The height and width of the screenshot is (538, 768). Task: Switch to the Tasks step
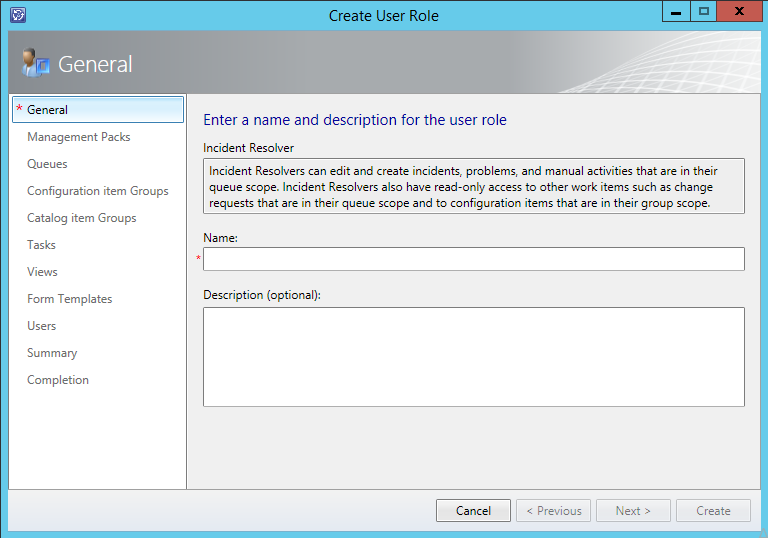[41, 245]
